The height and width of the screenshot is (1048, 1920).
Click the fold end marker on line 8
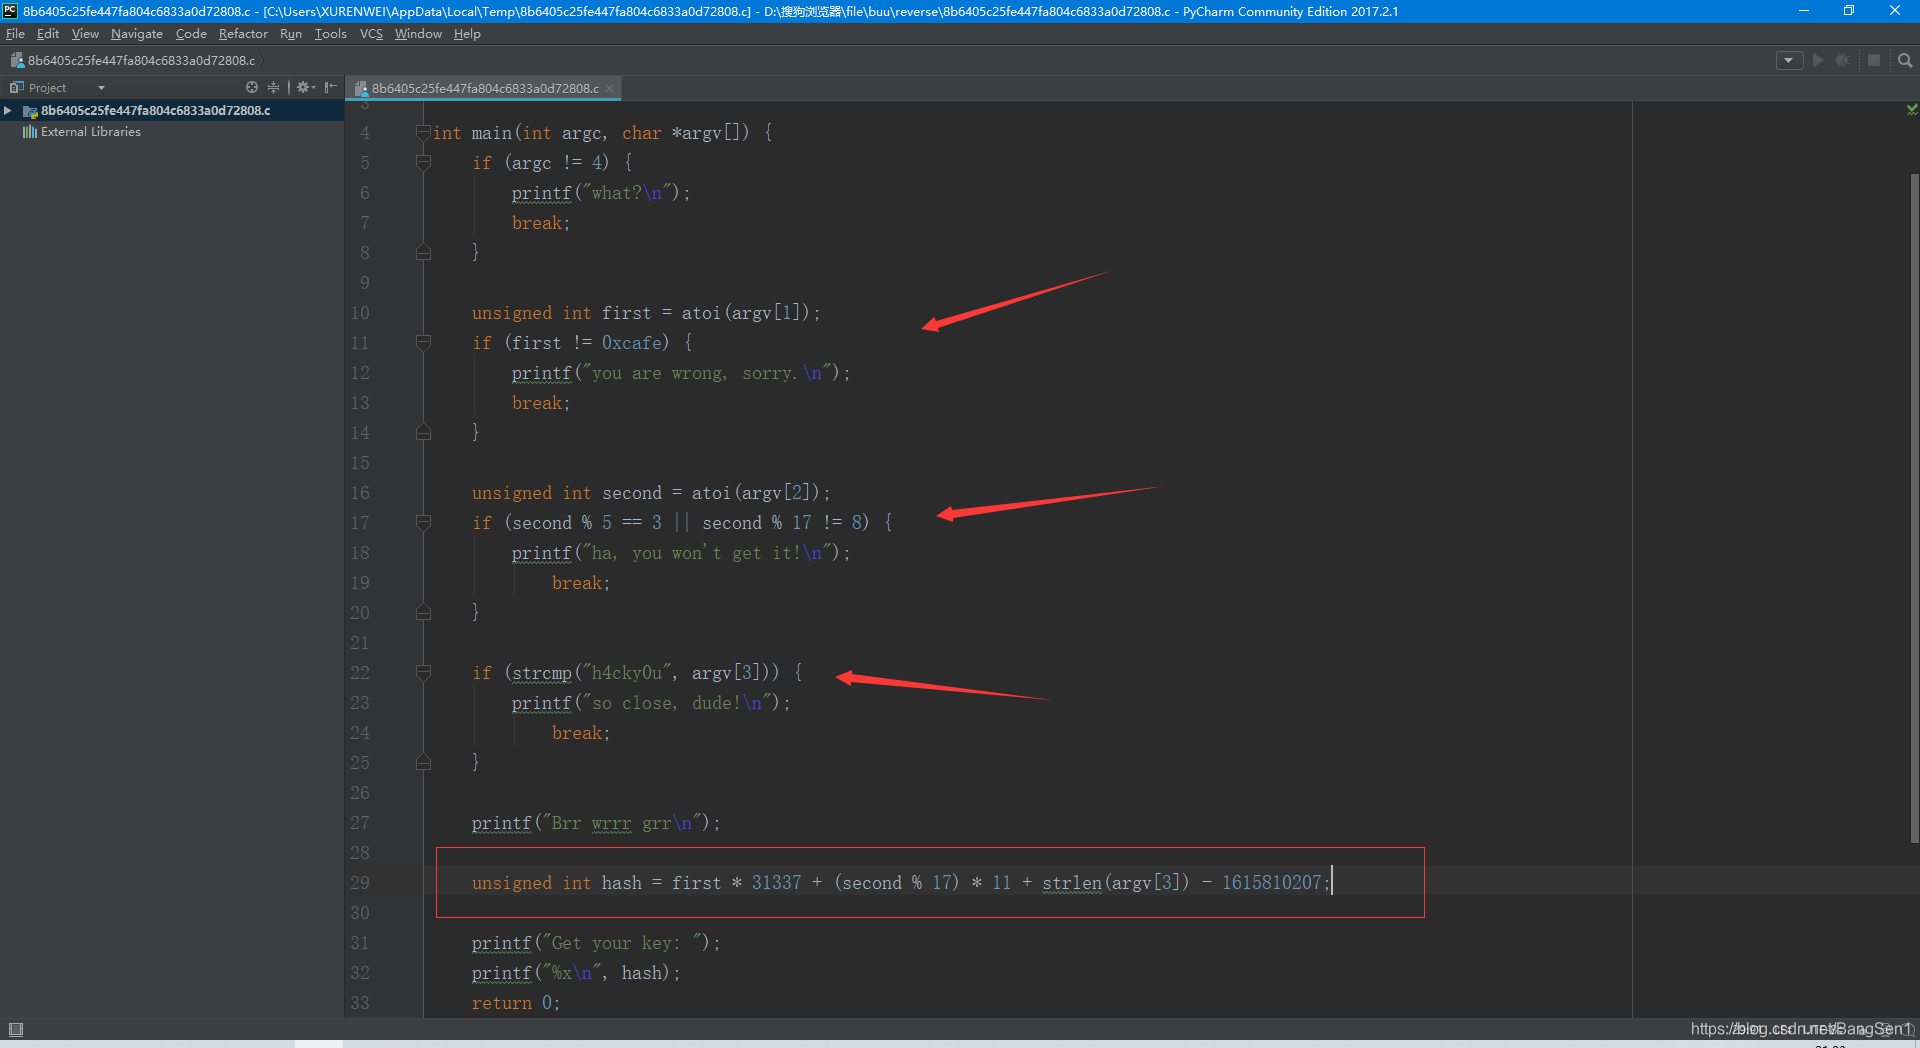coord(423,253)
